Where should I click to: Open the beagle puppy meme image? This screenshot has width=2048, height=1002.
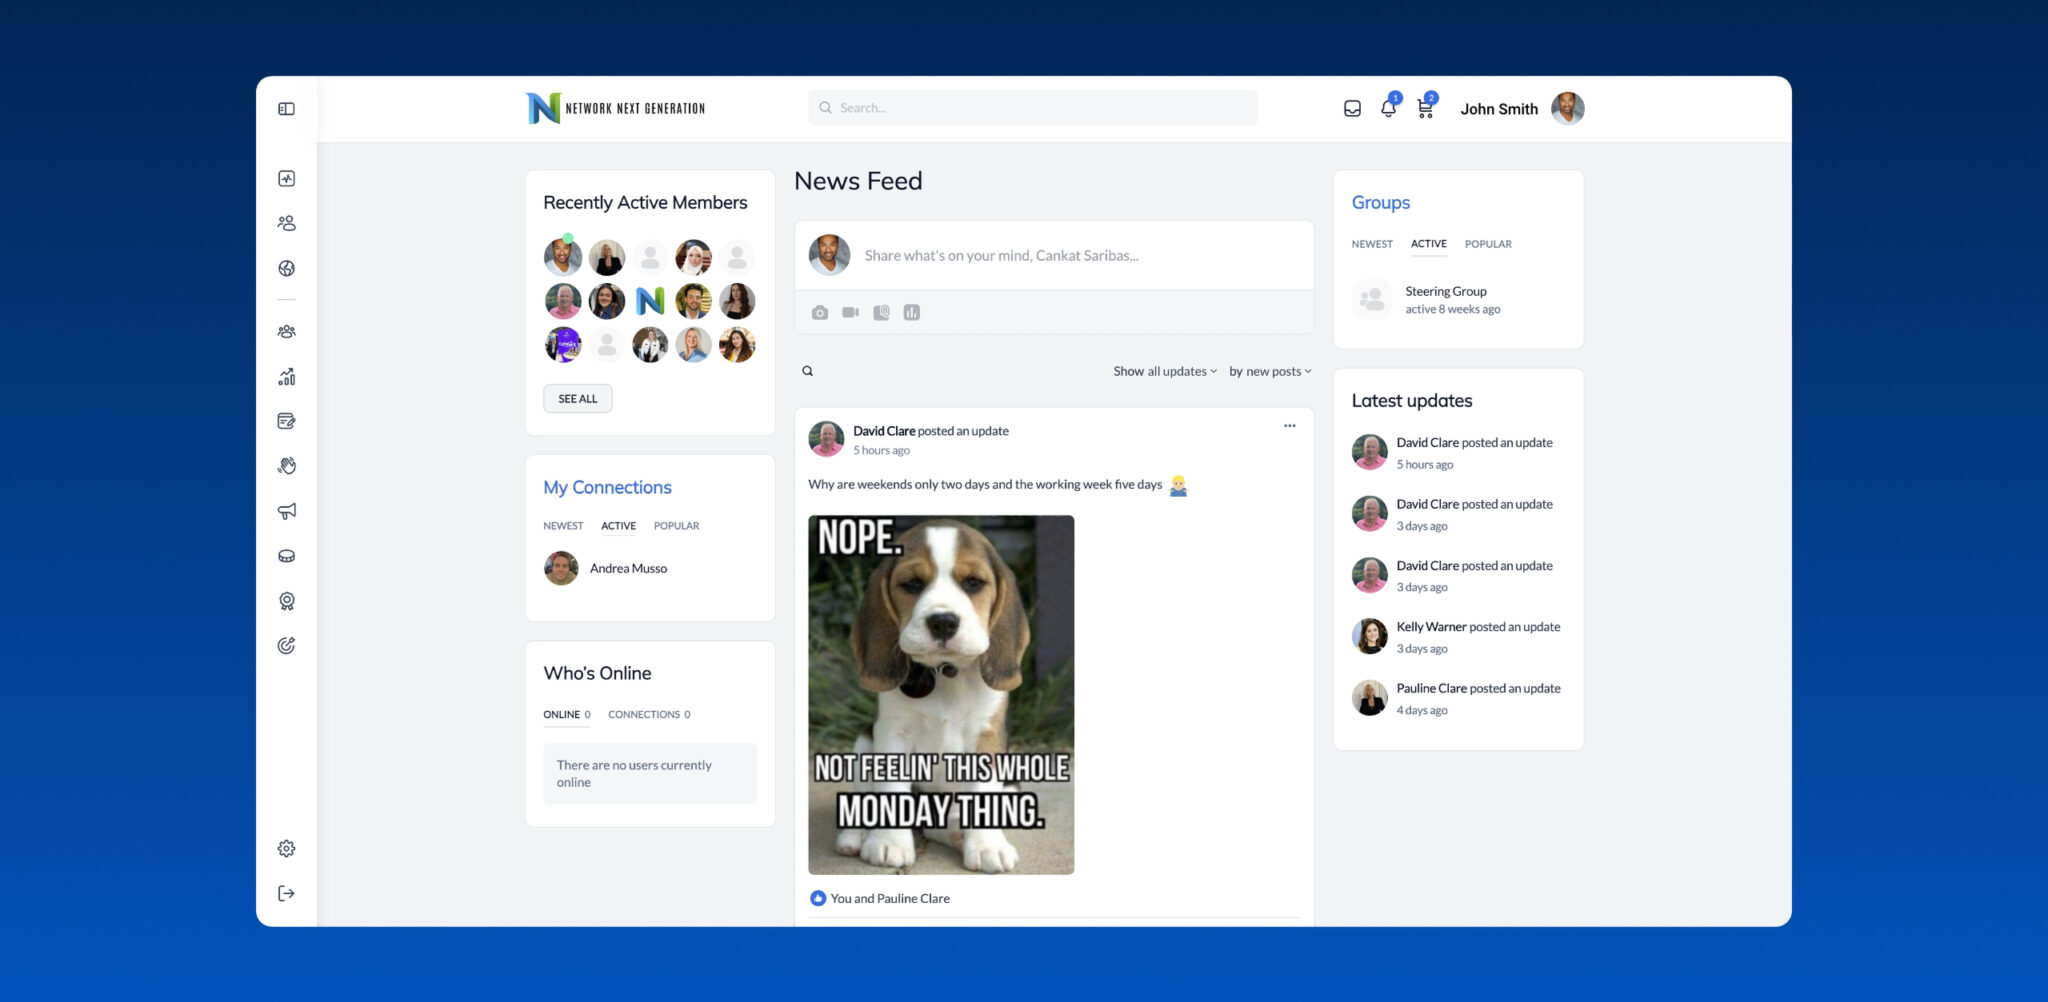click(941, 695)
